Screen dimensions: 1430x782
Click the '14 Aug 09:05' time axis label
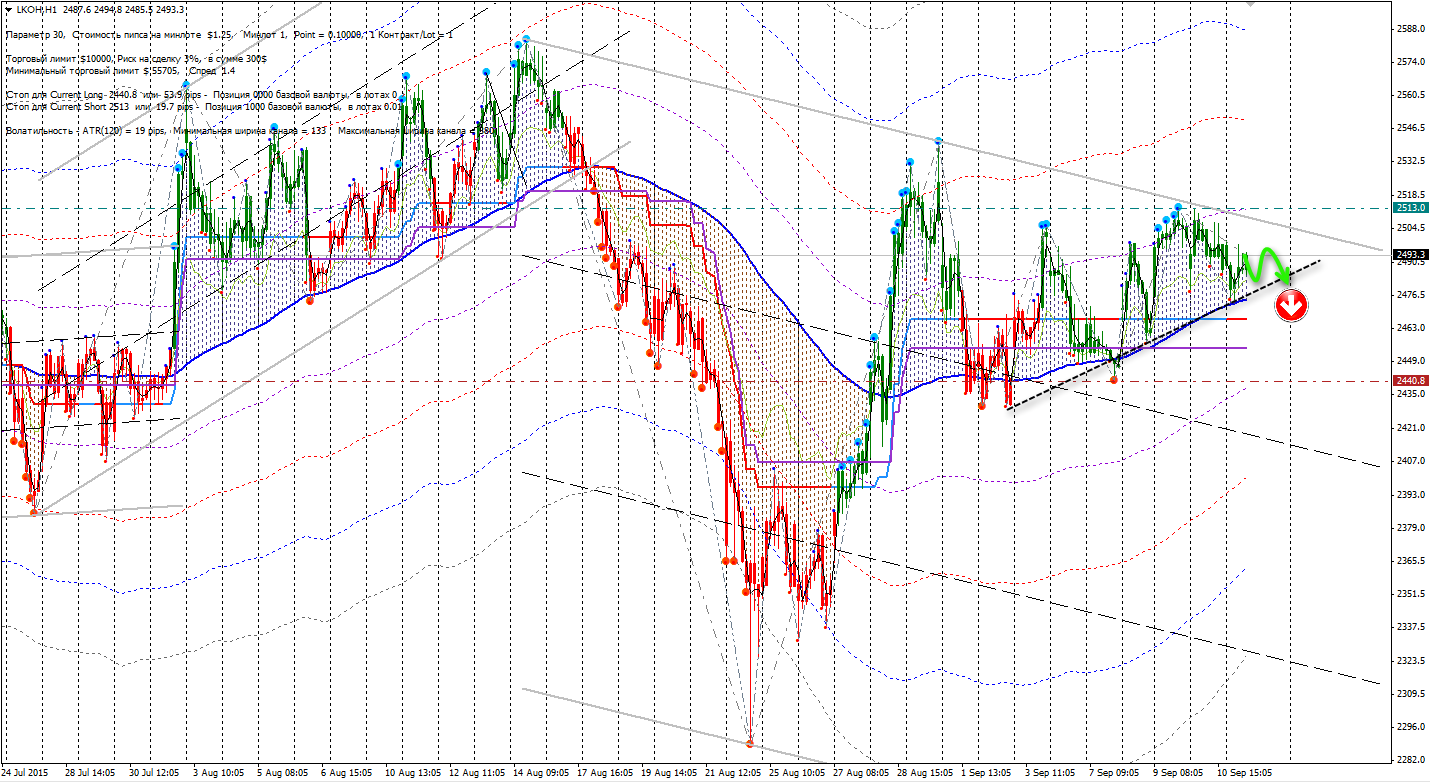541,773
